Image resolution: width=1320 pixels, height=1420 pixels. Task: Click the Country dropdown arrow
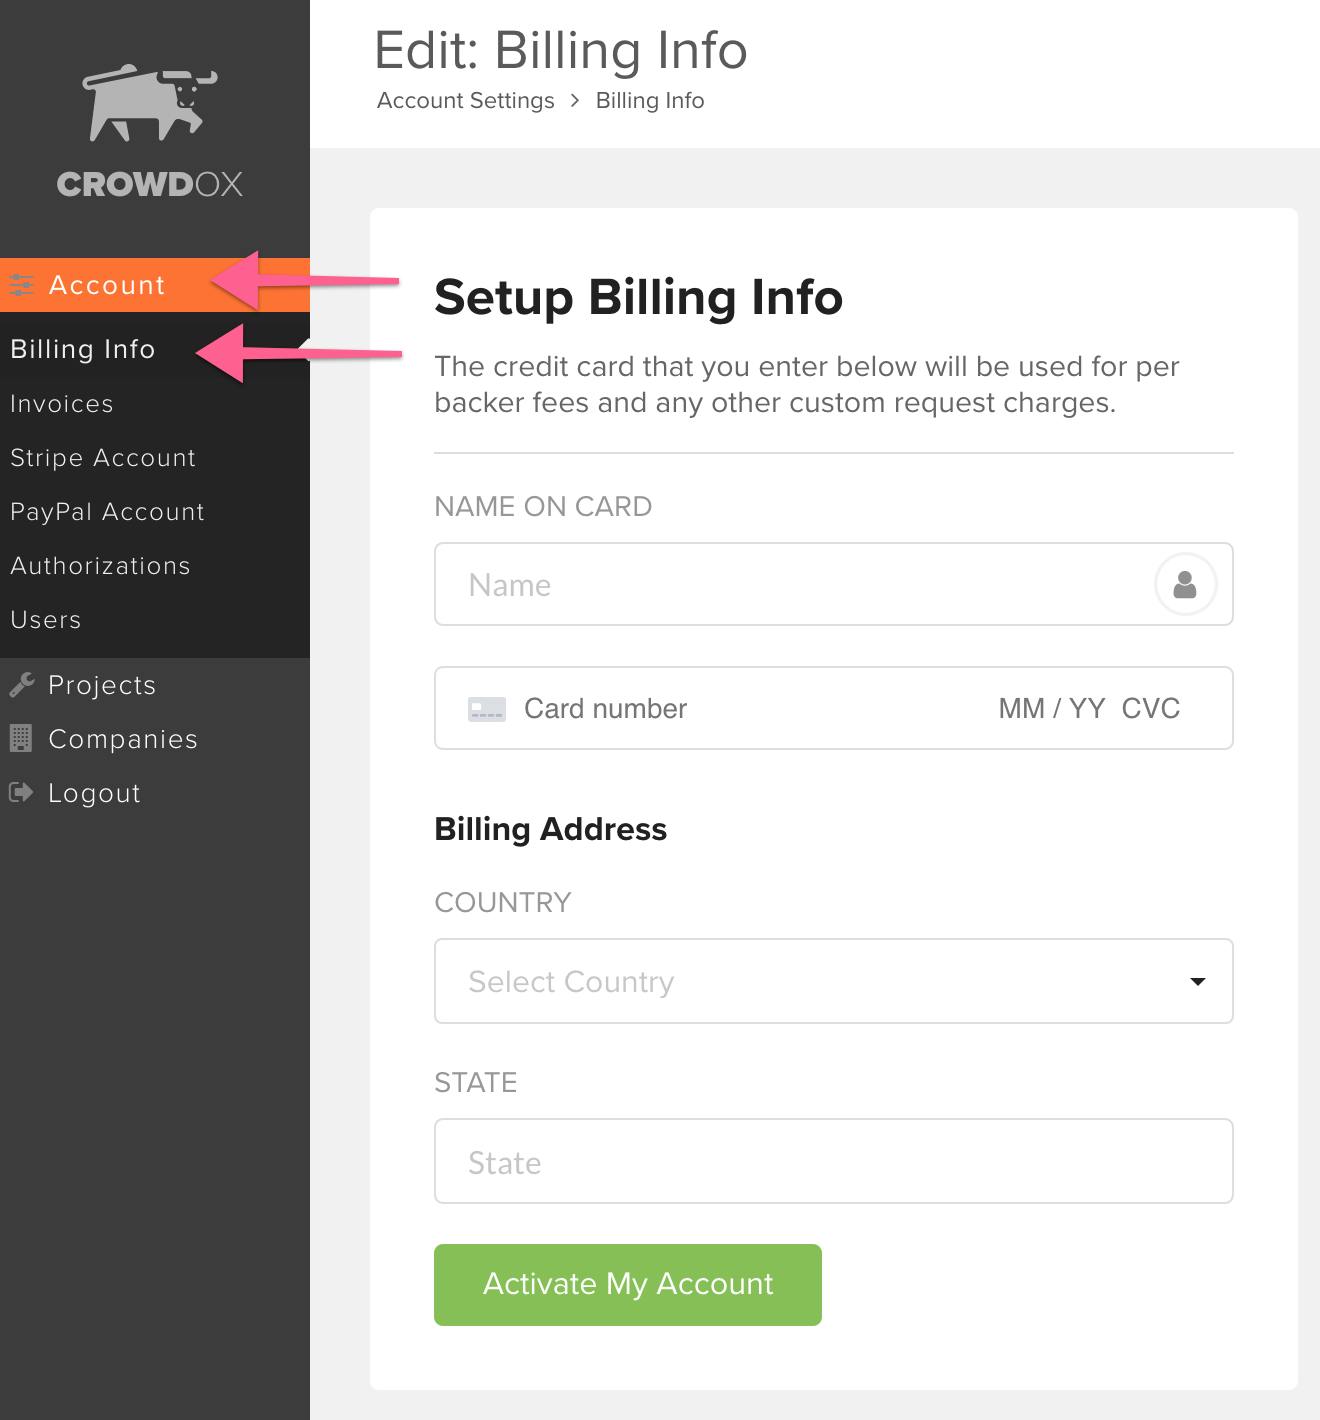coord(1197,982)
